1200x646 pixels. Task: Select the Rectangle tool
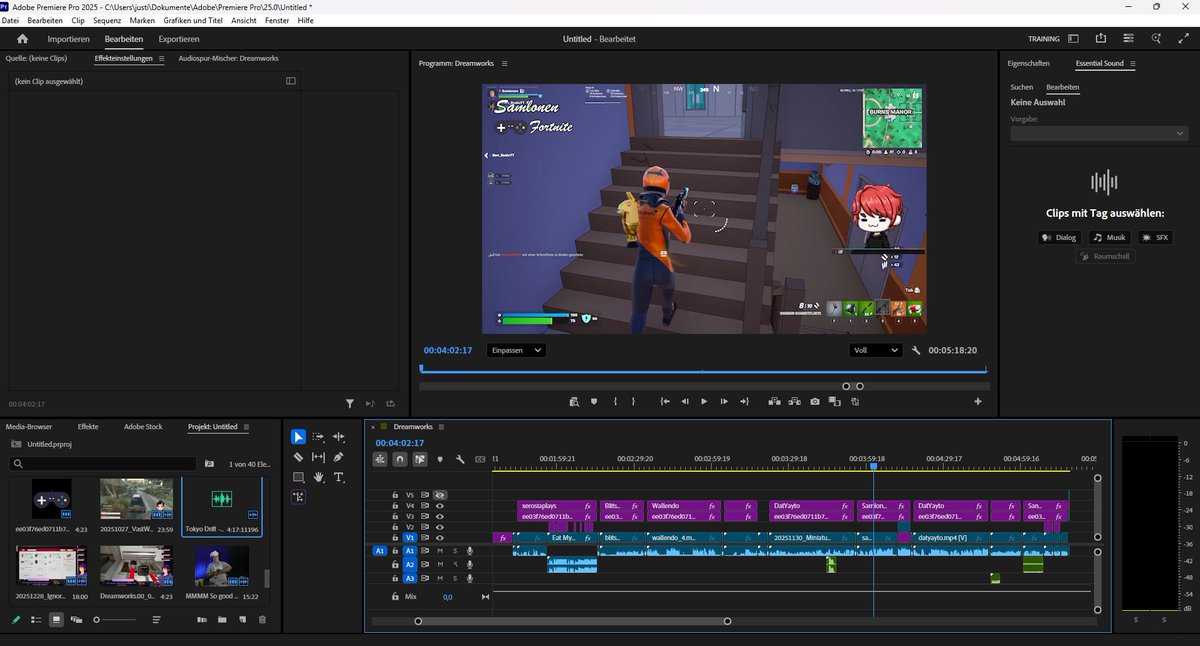click(x=298, y=478)
